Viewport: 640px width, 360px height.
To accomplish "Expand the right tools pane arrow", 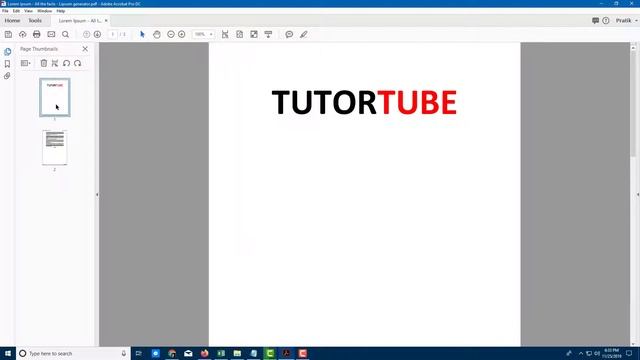I will [638, 195].
